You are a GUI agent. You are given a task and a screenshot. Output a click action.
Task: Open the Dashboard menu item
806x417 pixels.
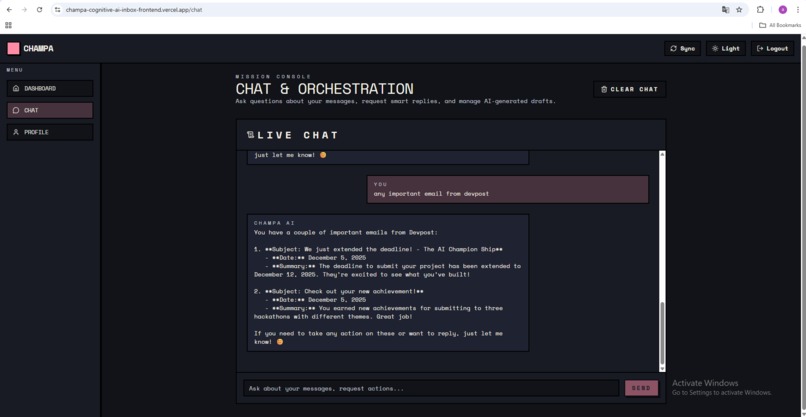50,88
